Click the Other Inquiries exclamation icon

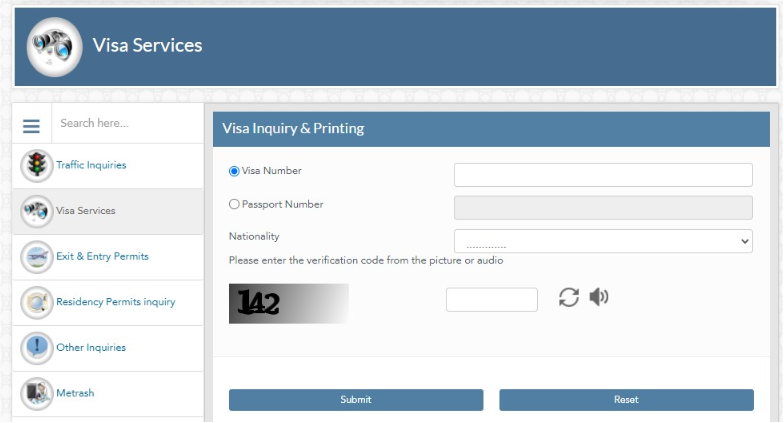[x=36, y=348]
